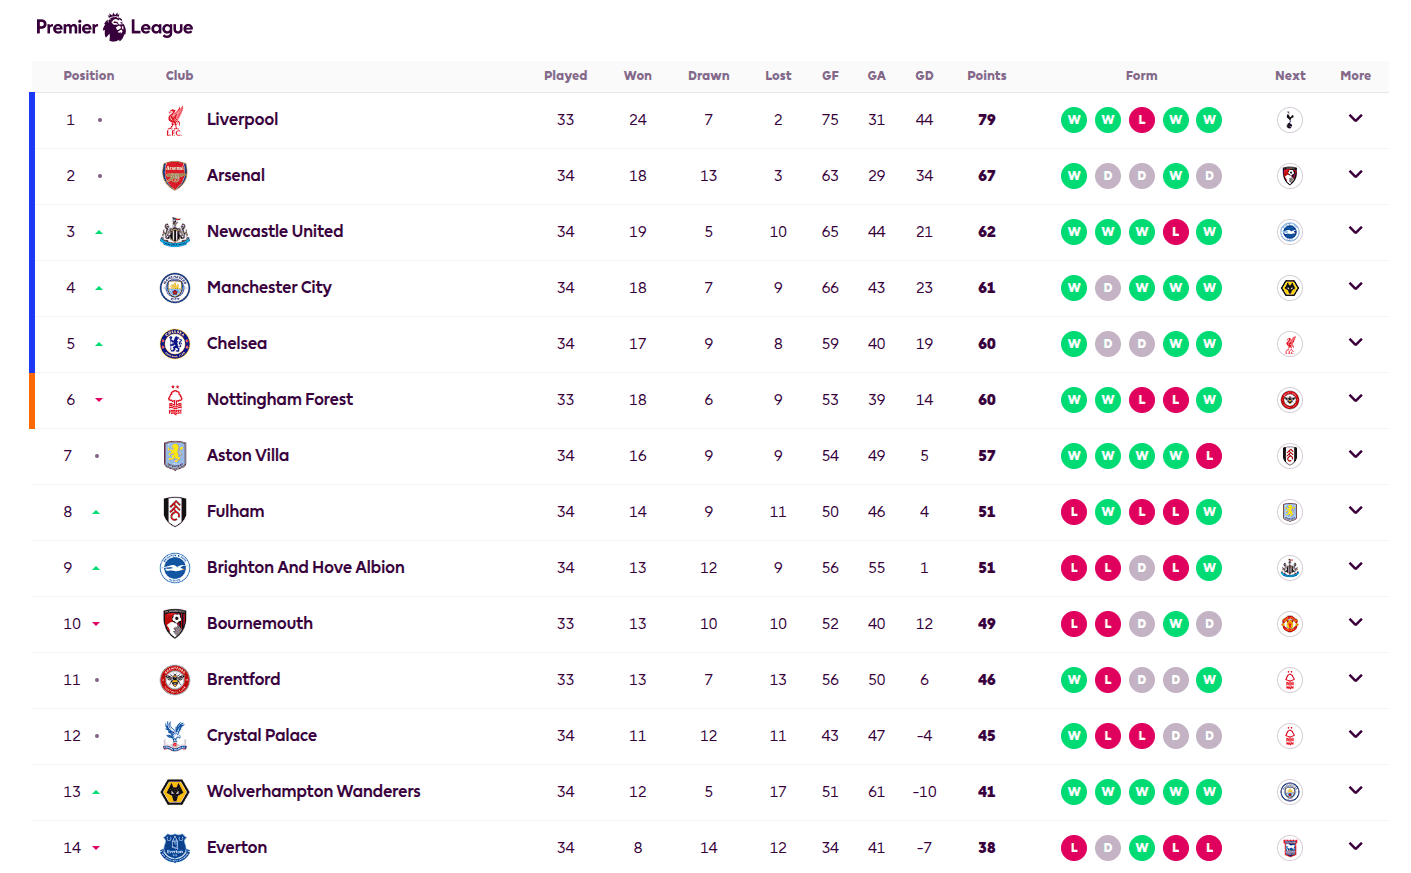
Task: Click Everton's club crest
Action: pos(175,848)
